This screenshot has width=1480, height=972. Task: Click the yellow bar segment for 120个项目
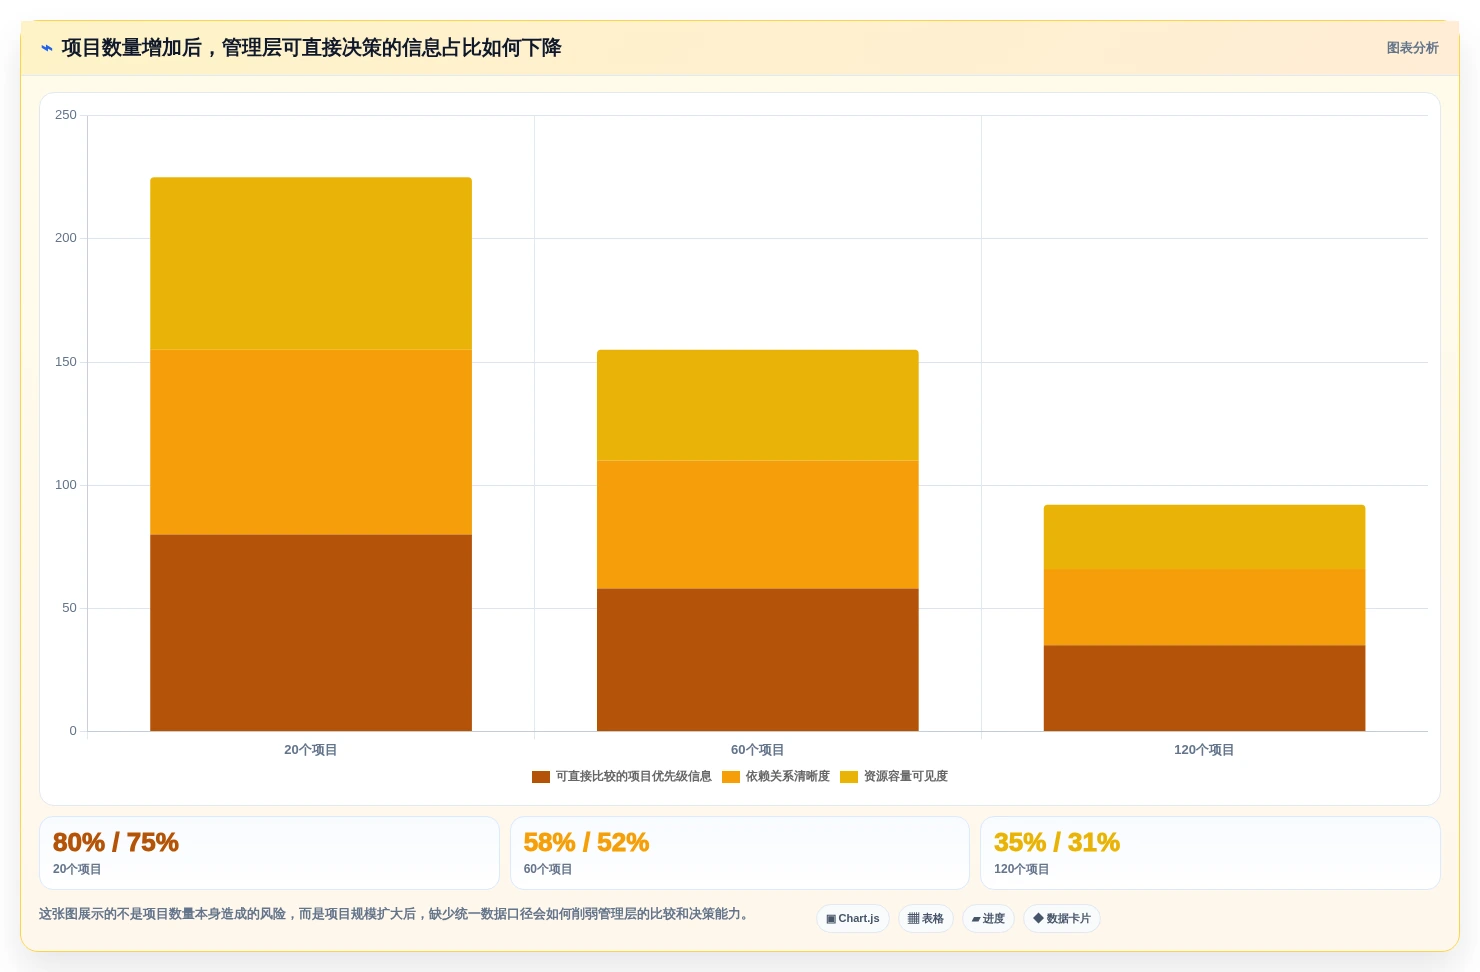tap(1204, 537)
